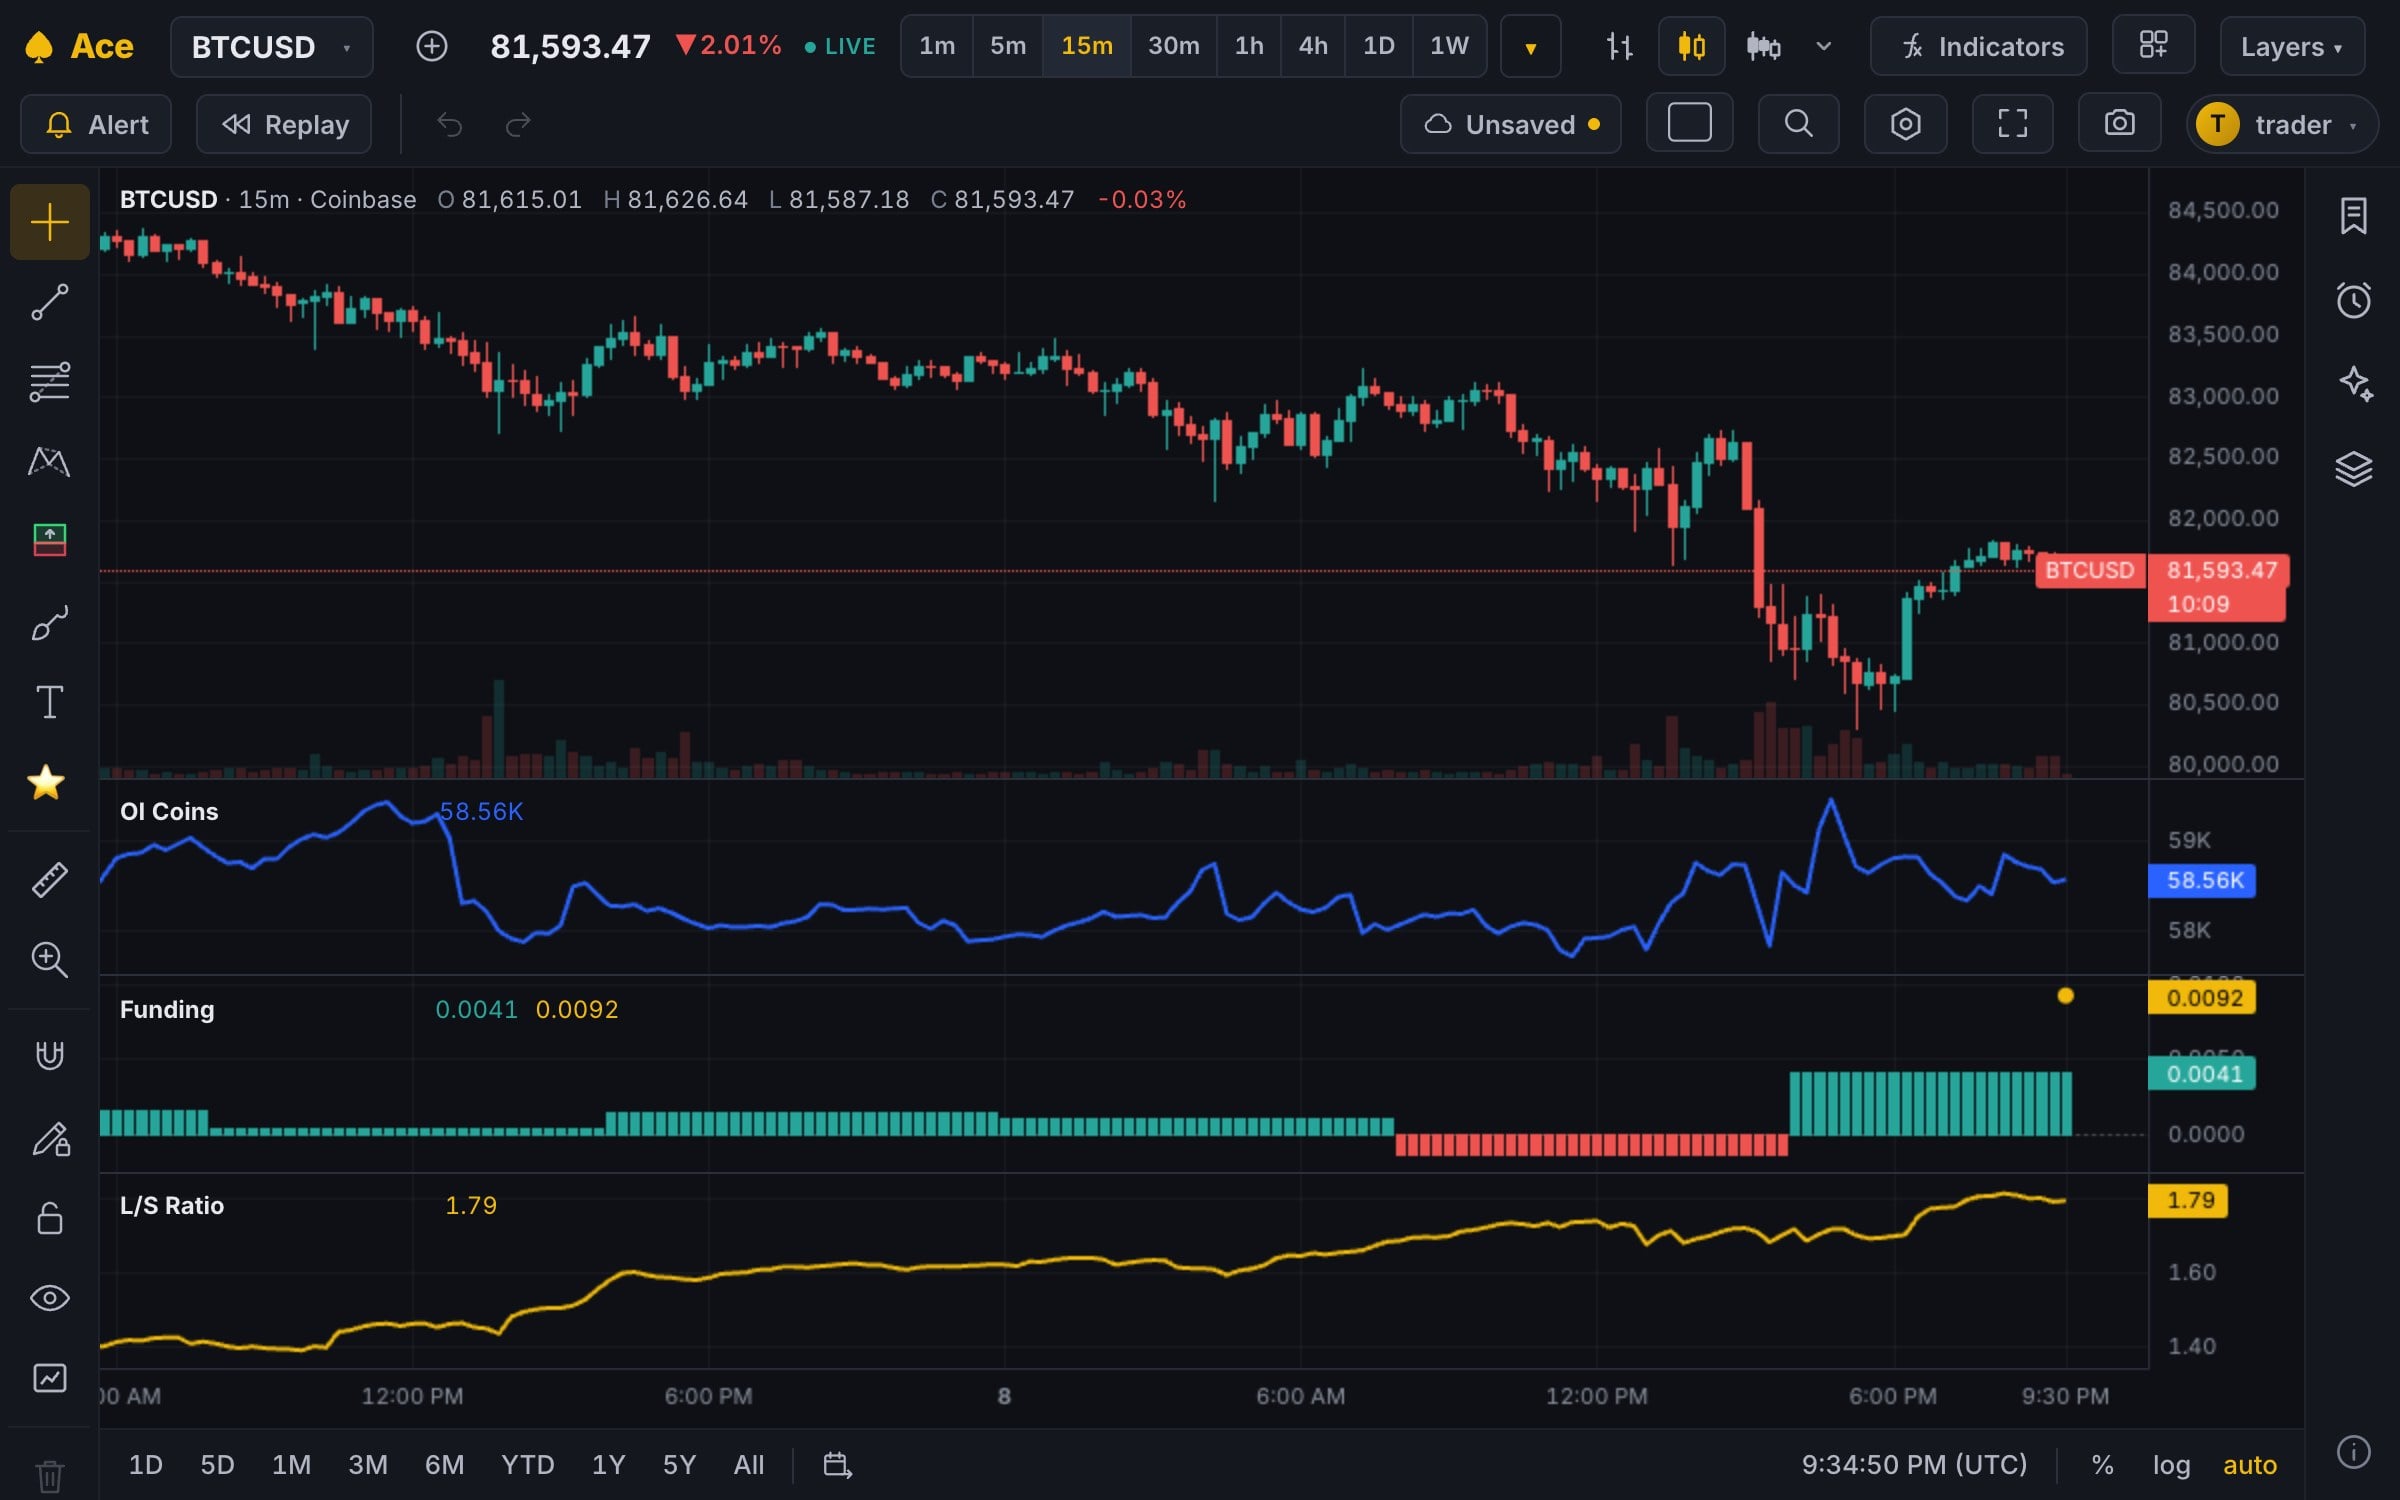Open watchlist panel in right sidebar
This screenshot has width=2400, height=1500.
click(2353, 215)
